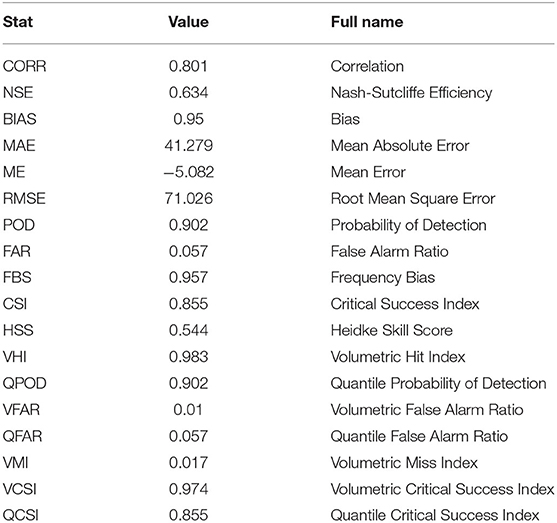Click the Stat column header
The width and height of the screenshot is (557, 523).
click(x=18, y=22)
